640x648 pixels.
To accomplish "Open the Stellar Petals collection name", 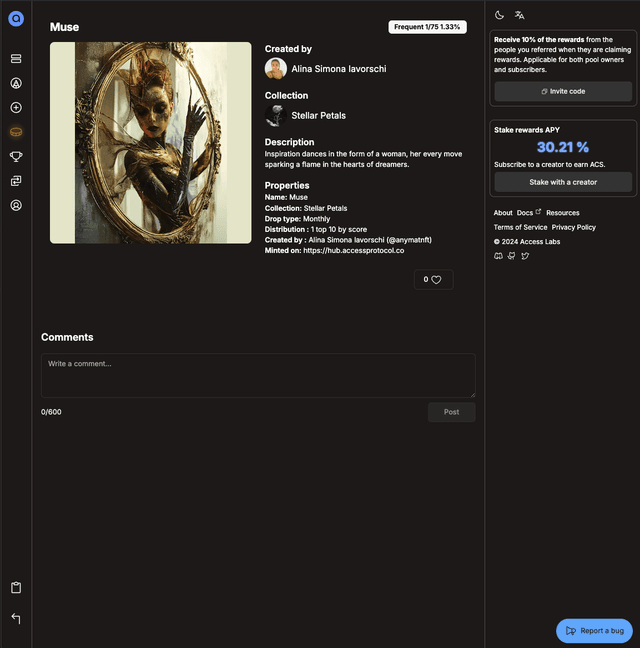I will (319, 116).
